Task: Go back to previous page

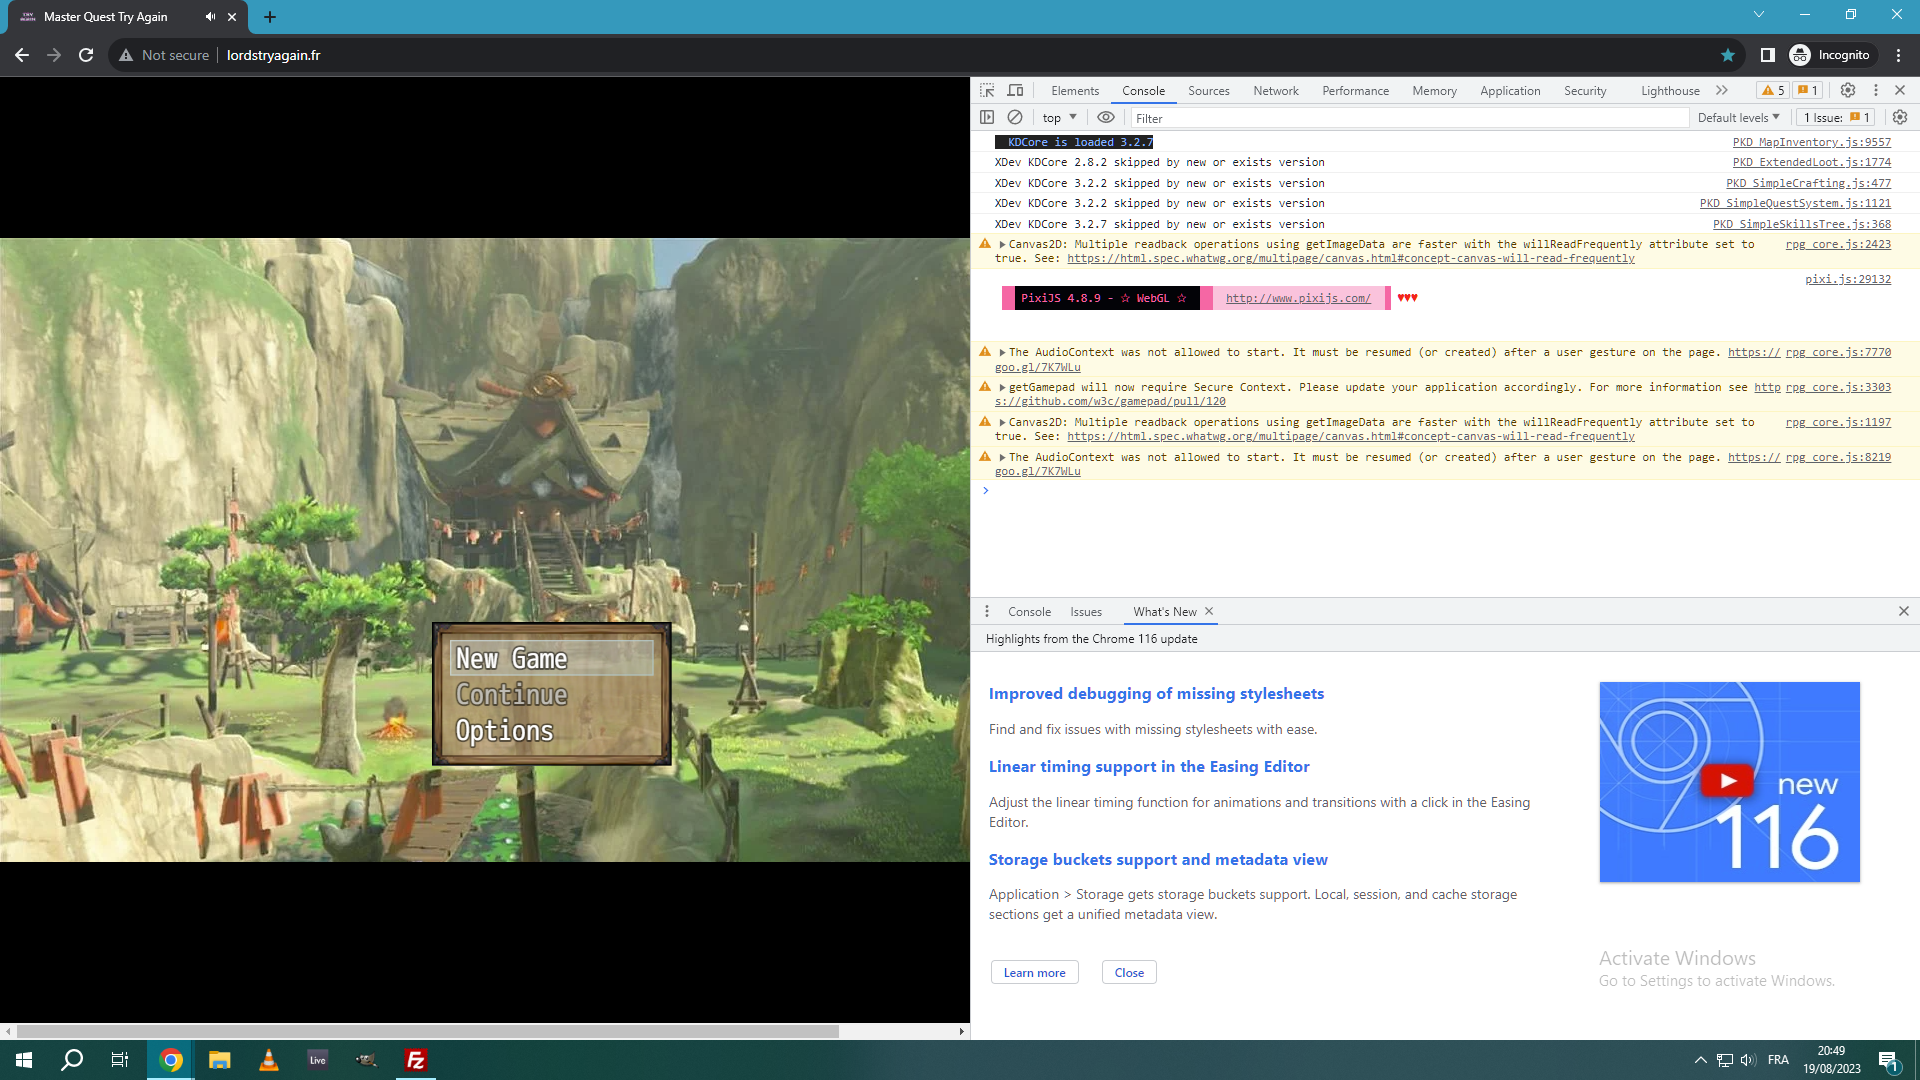Action: coord(22,55)
